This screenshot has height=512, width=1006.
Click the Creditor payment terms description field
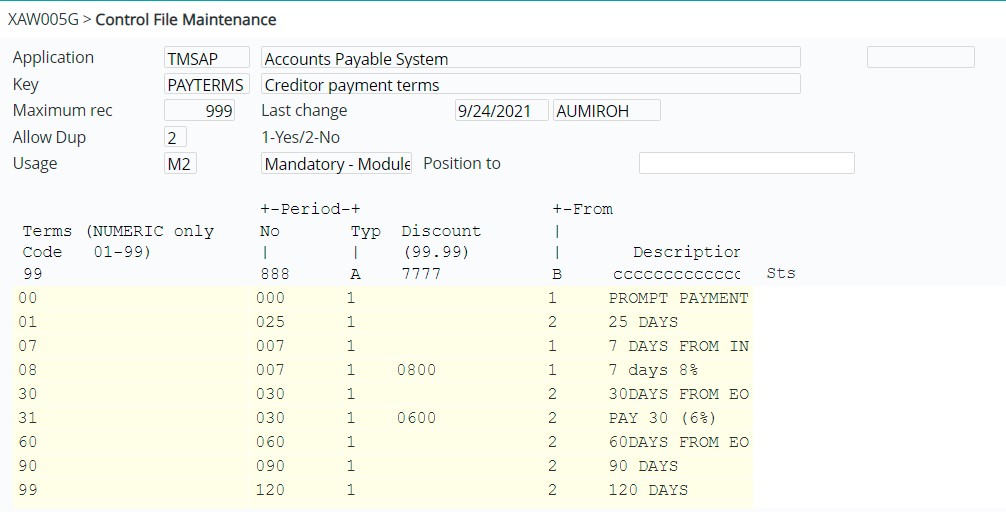point(530,84)
